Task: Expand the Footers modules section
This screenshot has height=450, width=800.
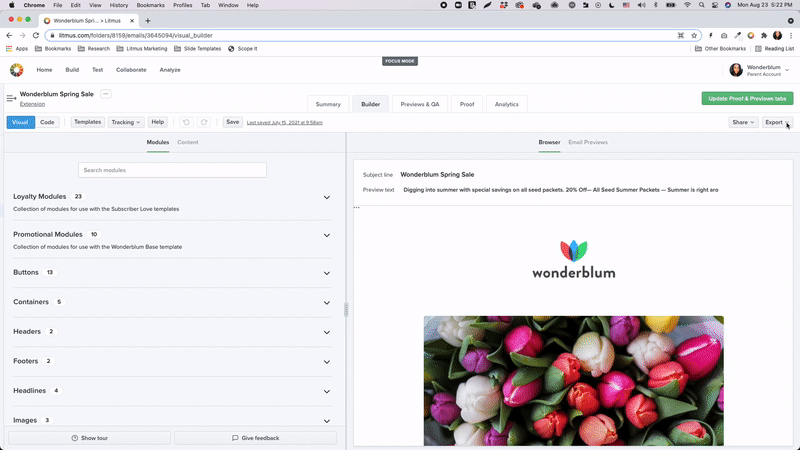Action: pos(327,362)
